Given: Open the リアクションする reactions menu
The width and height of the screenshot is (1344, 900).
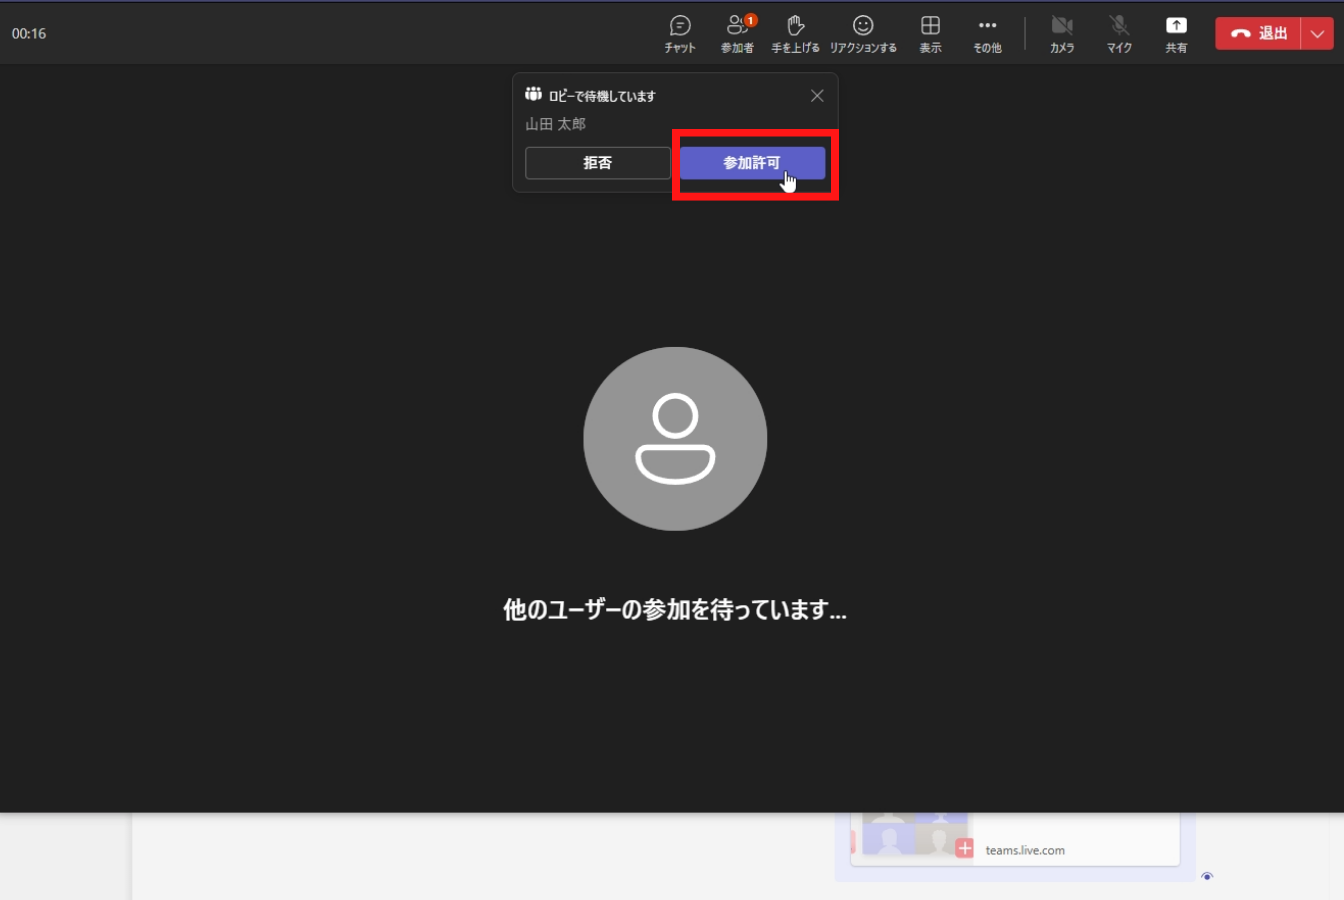Looking at the screenshot, I should [862, 33].
